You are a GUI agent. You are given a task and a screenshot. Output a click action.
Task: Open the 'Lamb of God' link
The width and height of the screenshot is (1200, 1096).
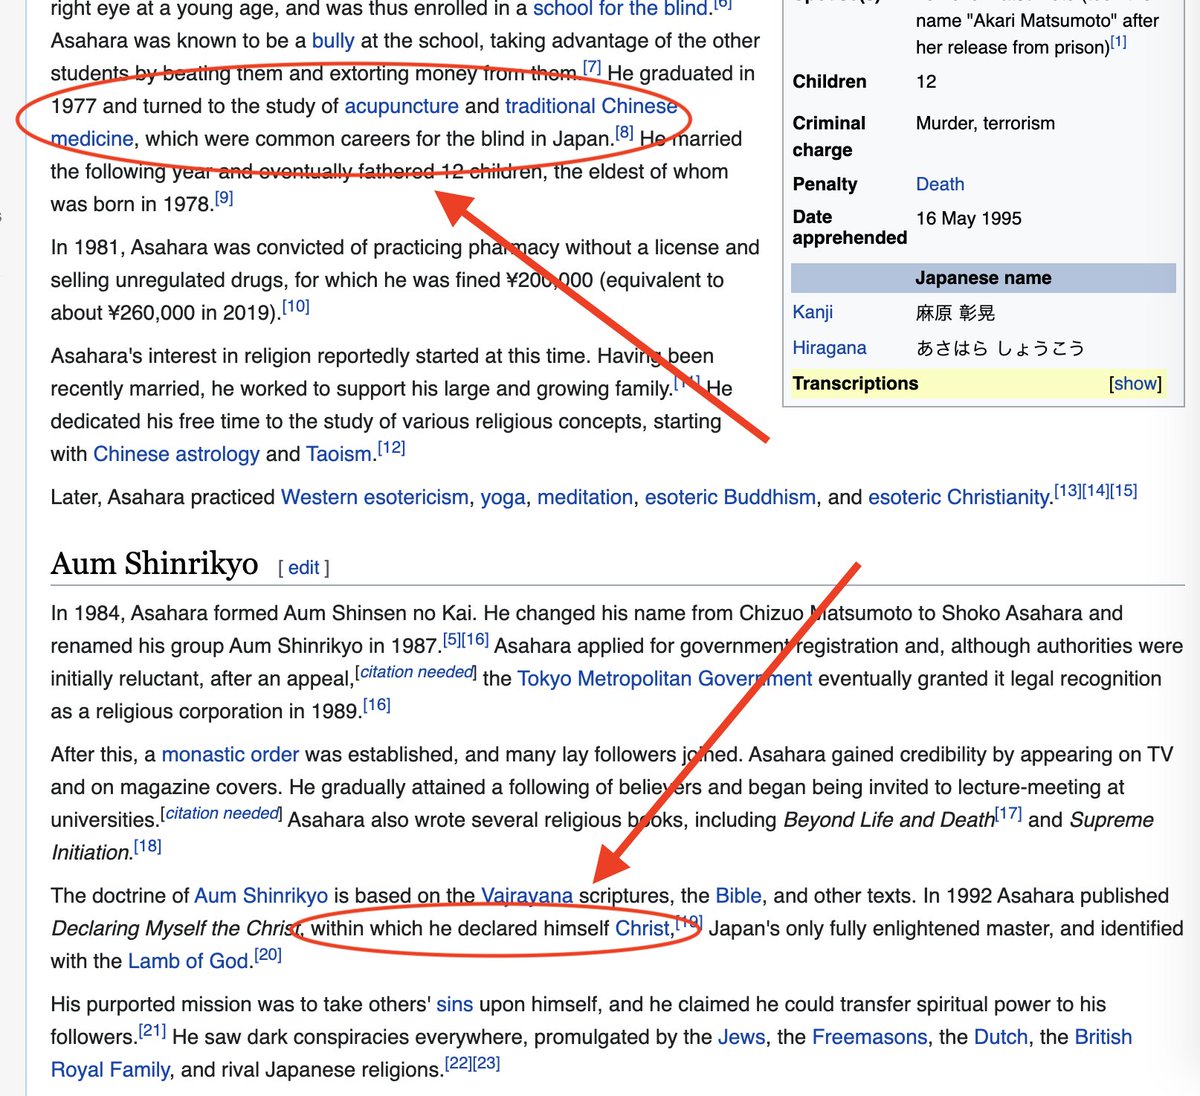tap(188, 962)
